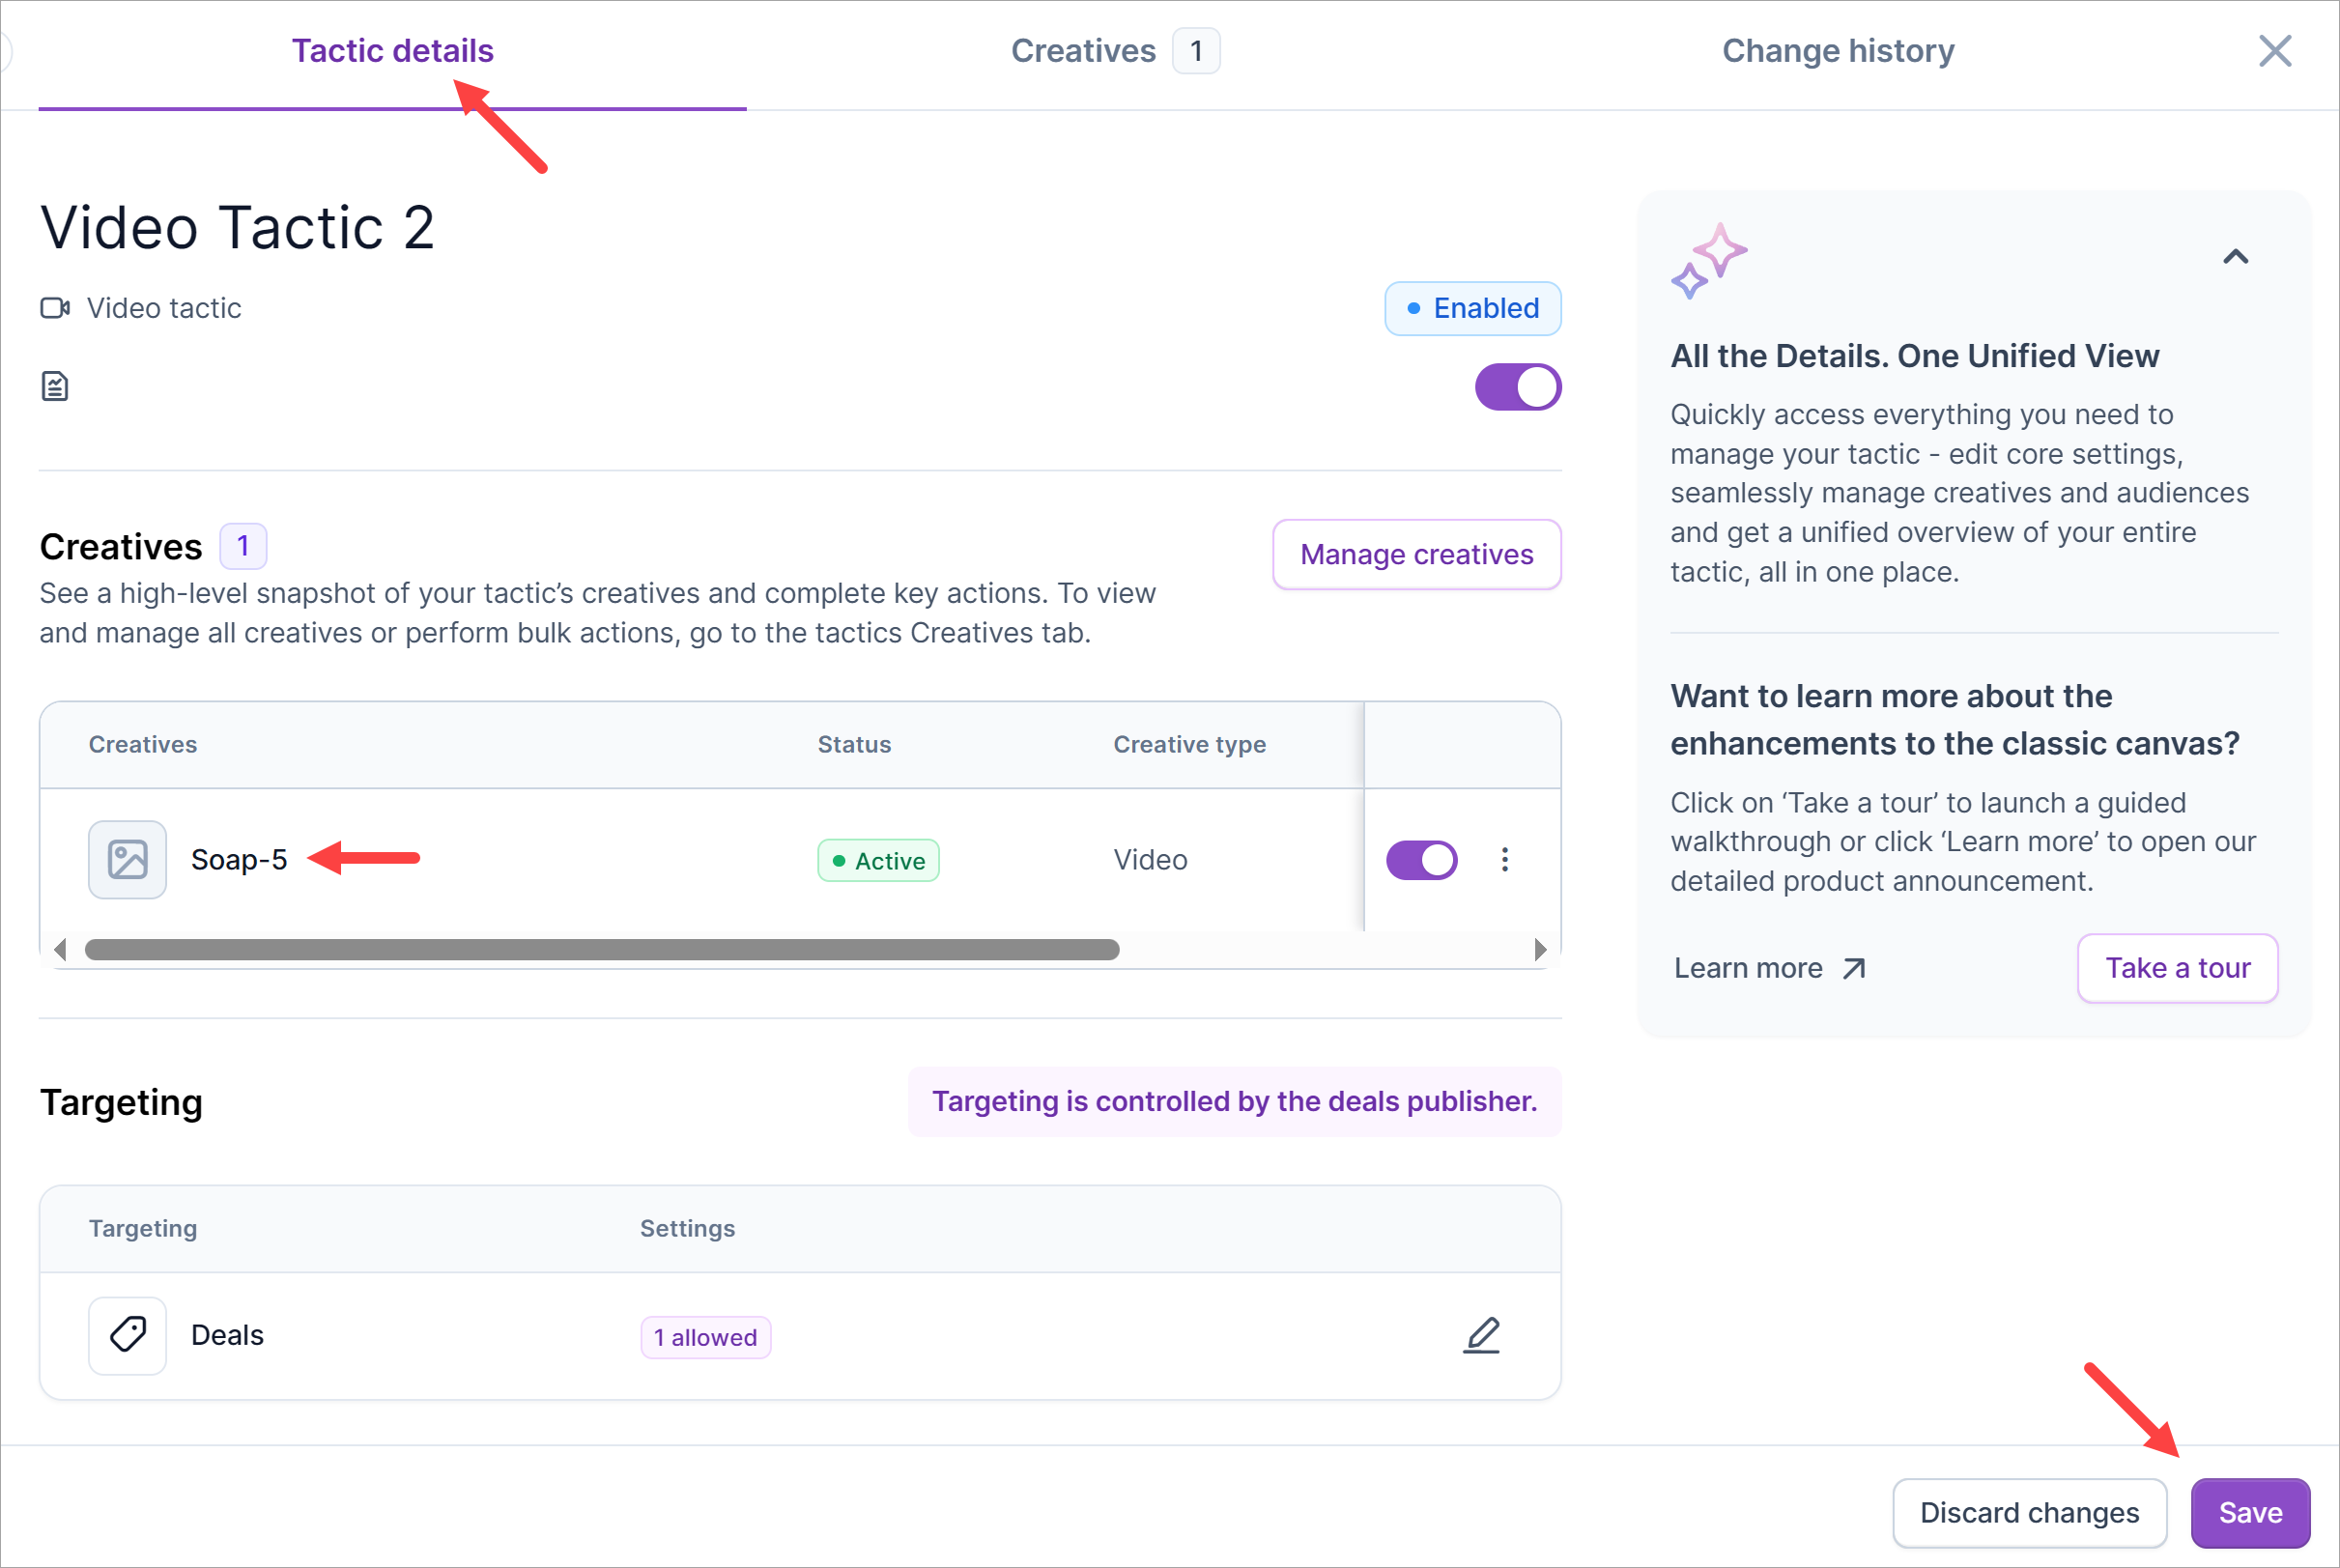Screen dimensions: 2340x1568
Task: Click the Learn more external arrow icon
Action: [x=1853, y=968]
